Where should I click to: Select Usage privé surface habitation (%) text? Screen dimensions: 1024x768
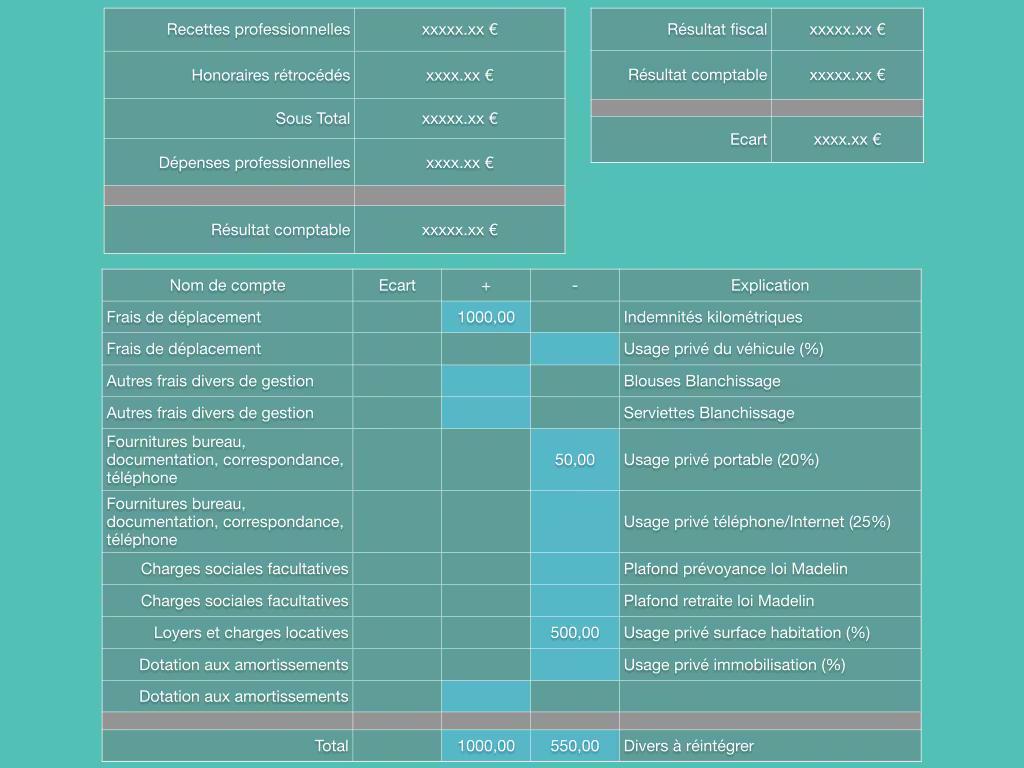coord(746,633)
